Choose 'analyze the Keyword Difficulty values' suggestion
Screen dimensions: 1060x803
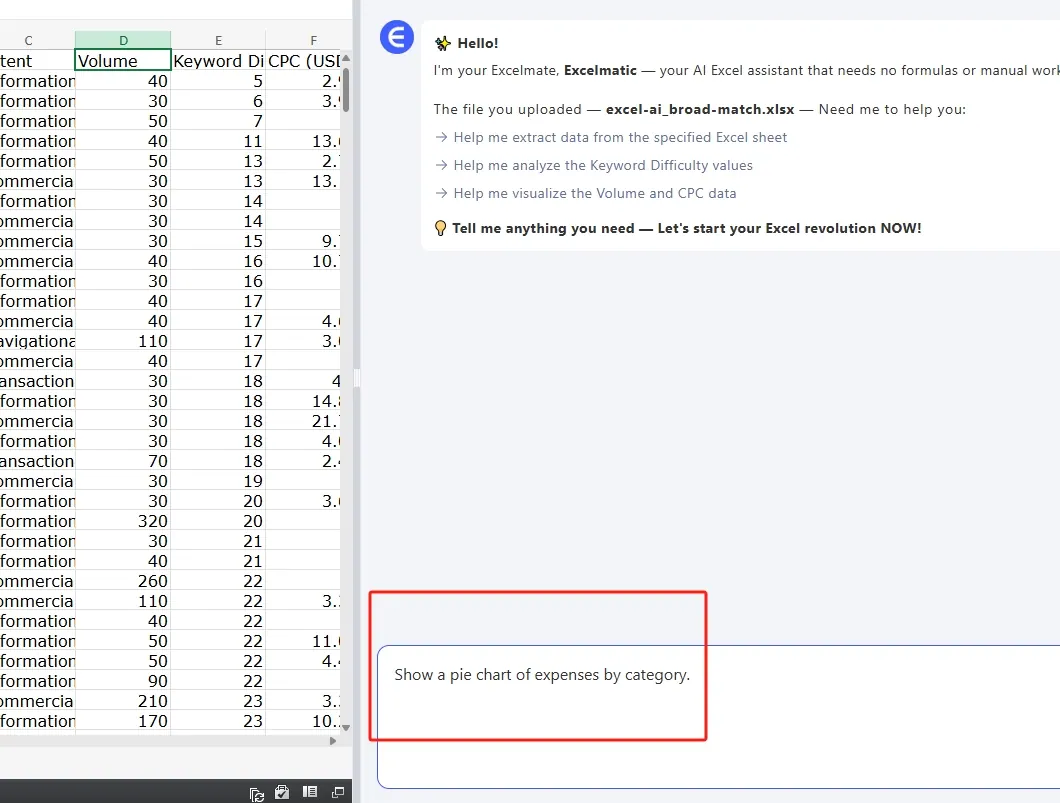(603, 165)
